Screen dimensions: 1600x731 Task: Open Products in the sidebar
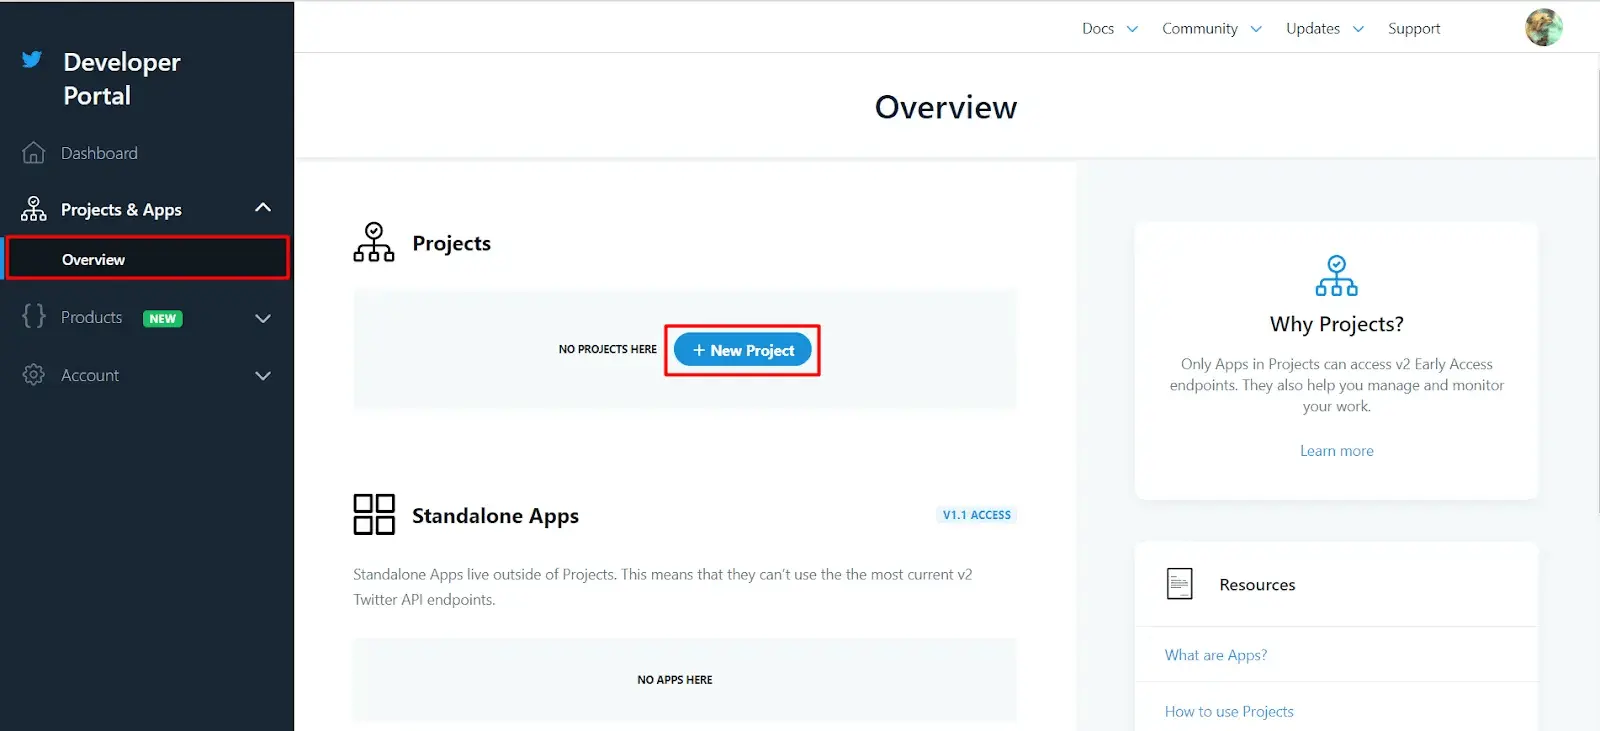pos(91,317)
